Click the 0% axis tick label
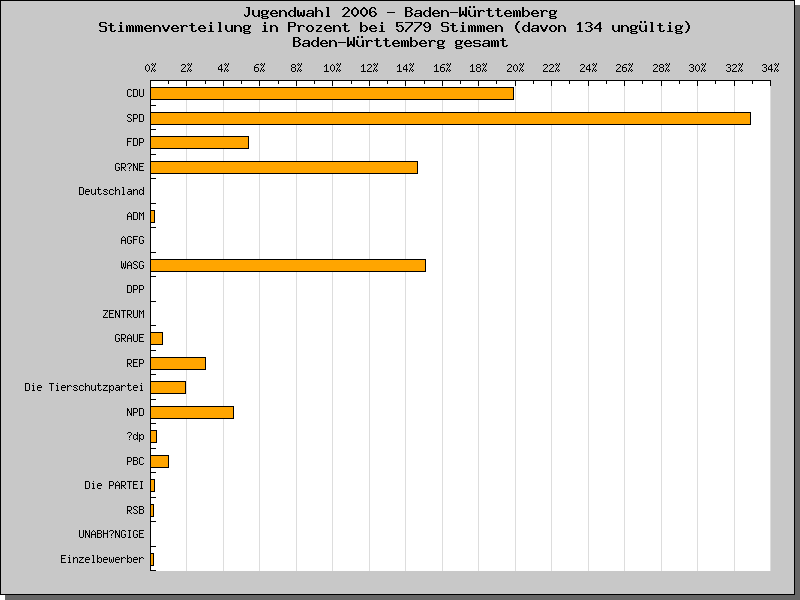Screen dimensions: 800x600 [151, 68]
